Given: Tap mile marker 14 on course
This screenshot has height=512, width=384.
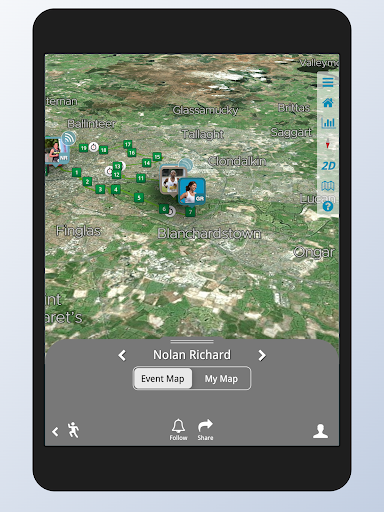Looking at the screenshot, I should tap(147, 163).
